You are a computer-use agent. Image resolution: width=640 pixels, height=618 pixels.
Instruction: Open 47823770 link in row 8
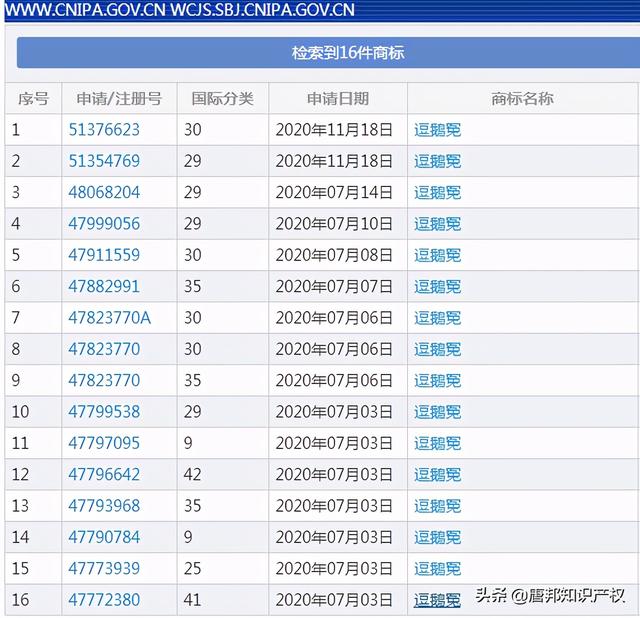tap(104, 349)
